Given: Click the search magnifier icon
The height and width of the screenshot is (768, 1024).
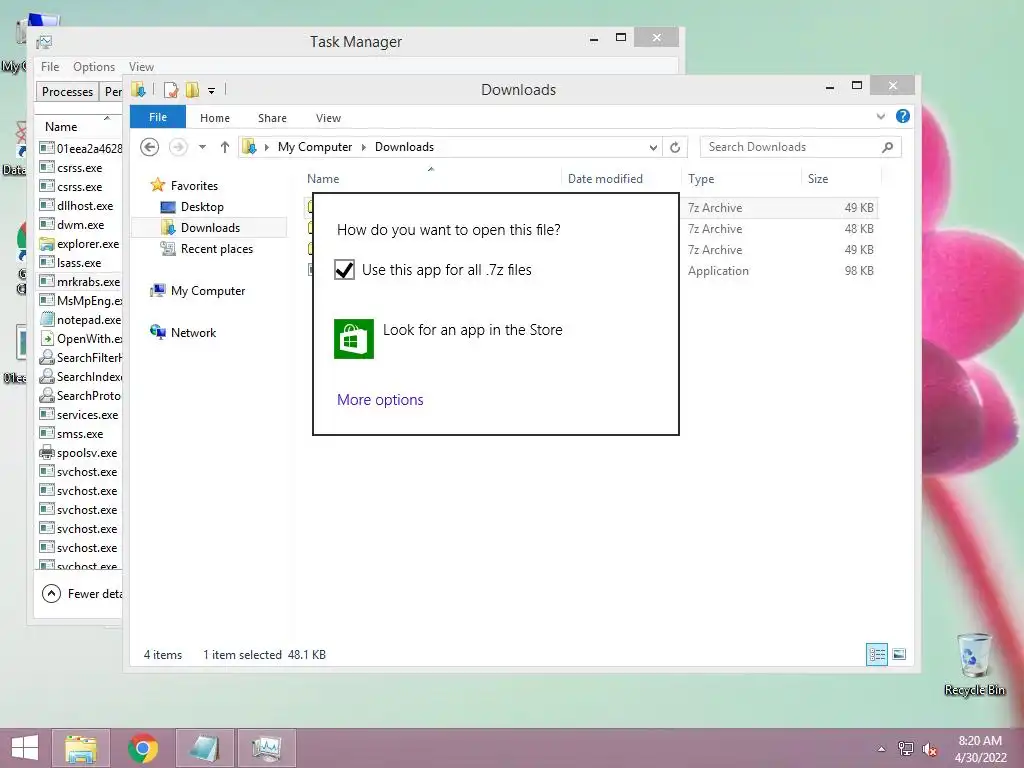Looking at the screenshot, I should coord(887,147).
